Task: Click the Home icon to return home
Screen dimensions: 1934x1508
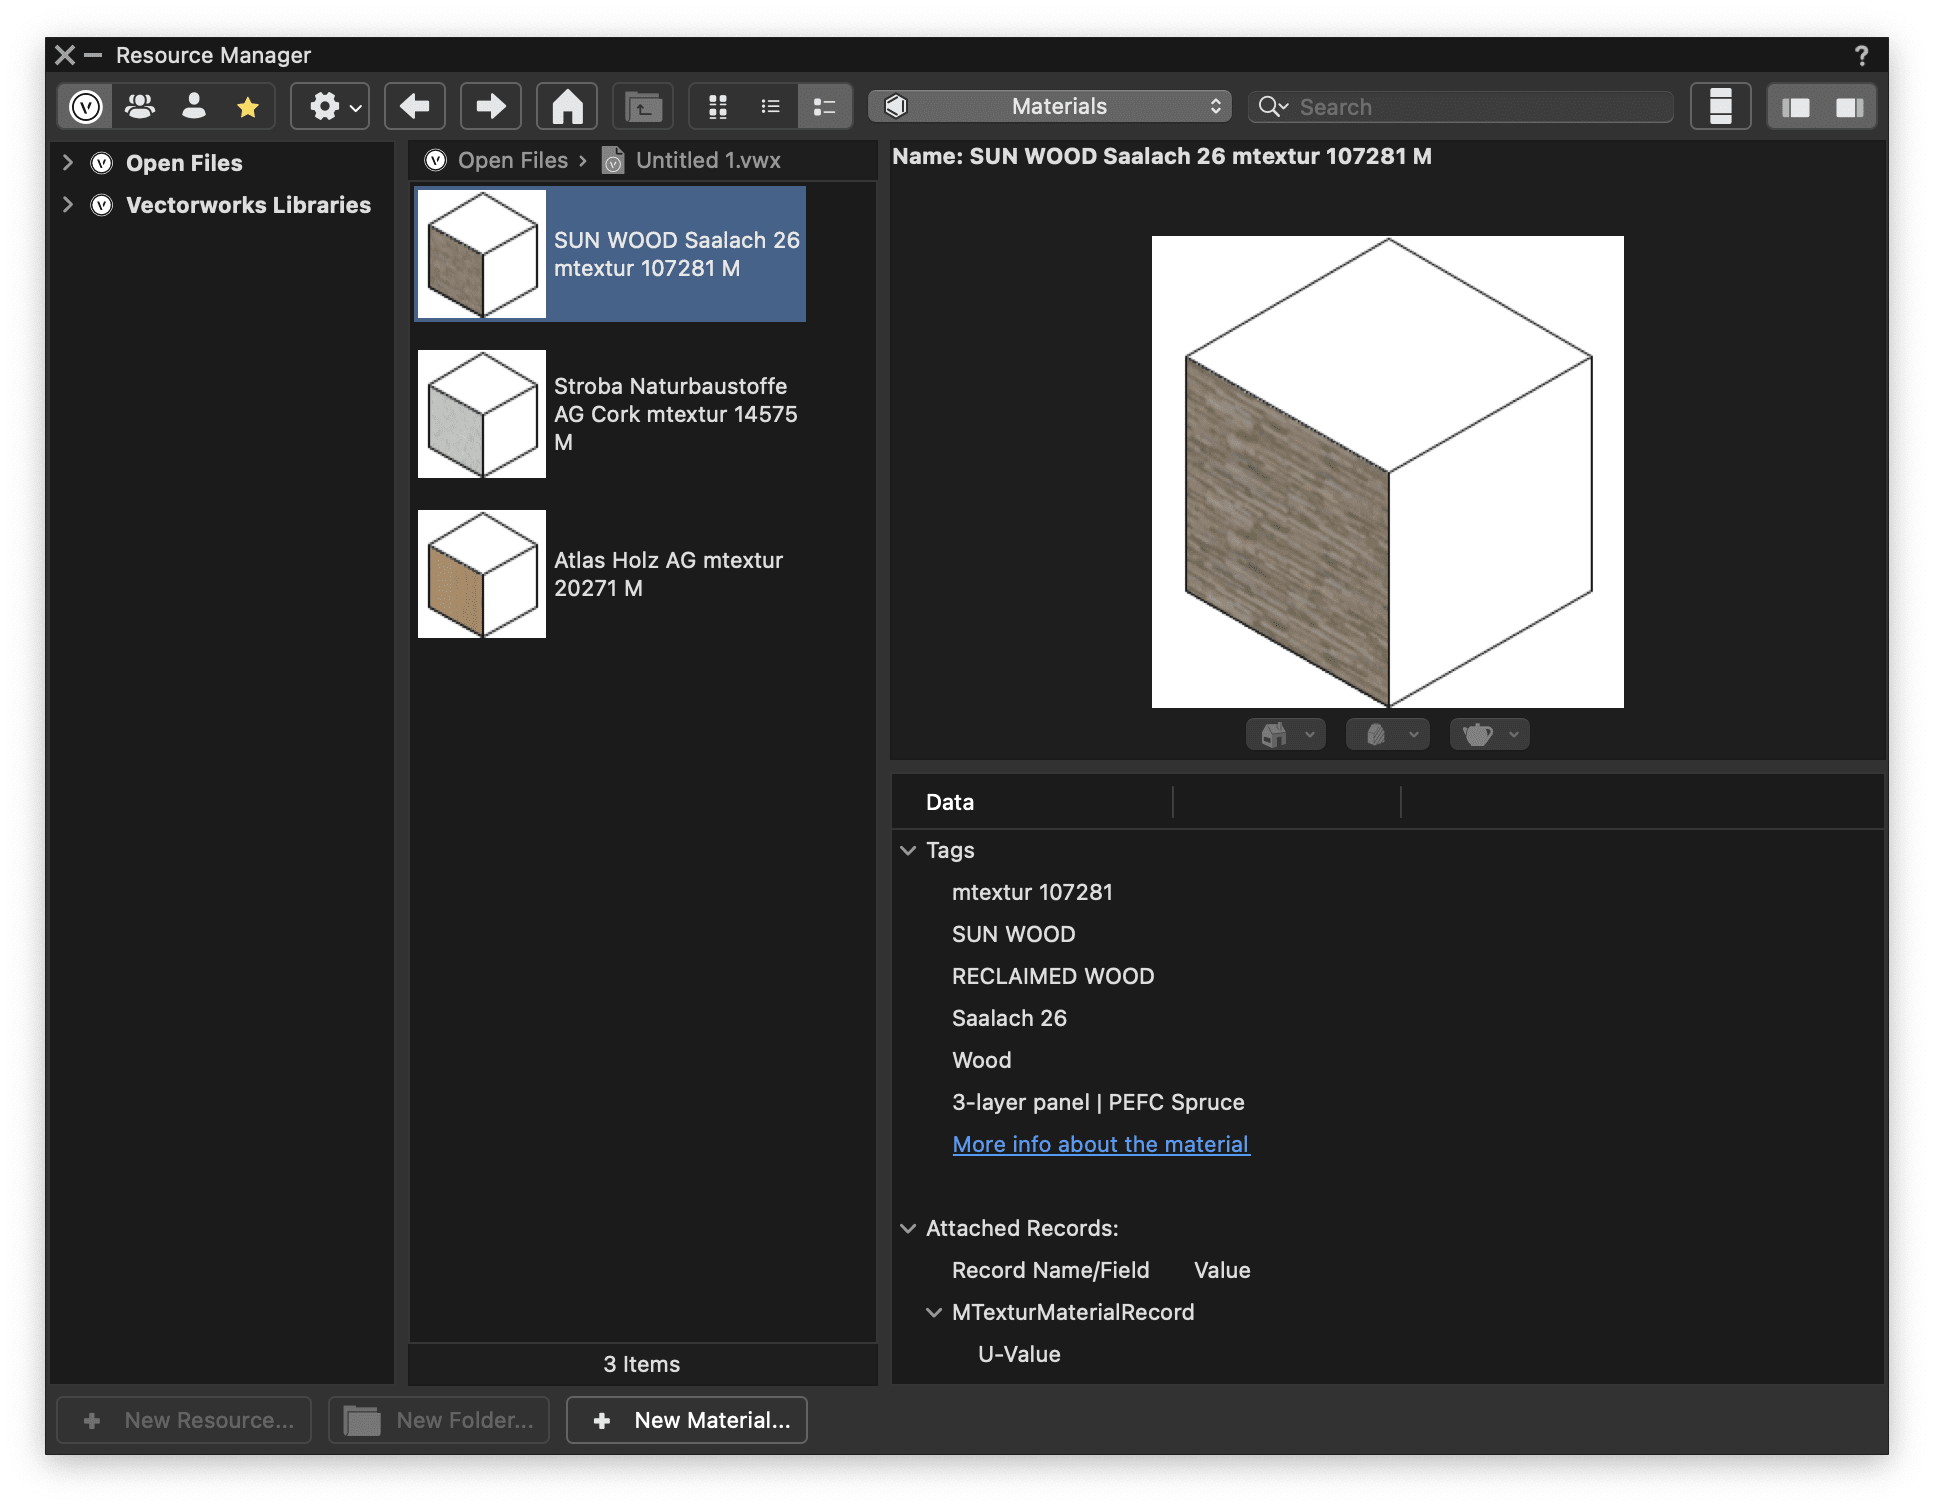Action: tap(566, 105)
